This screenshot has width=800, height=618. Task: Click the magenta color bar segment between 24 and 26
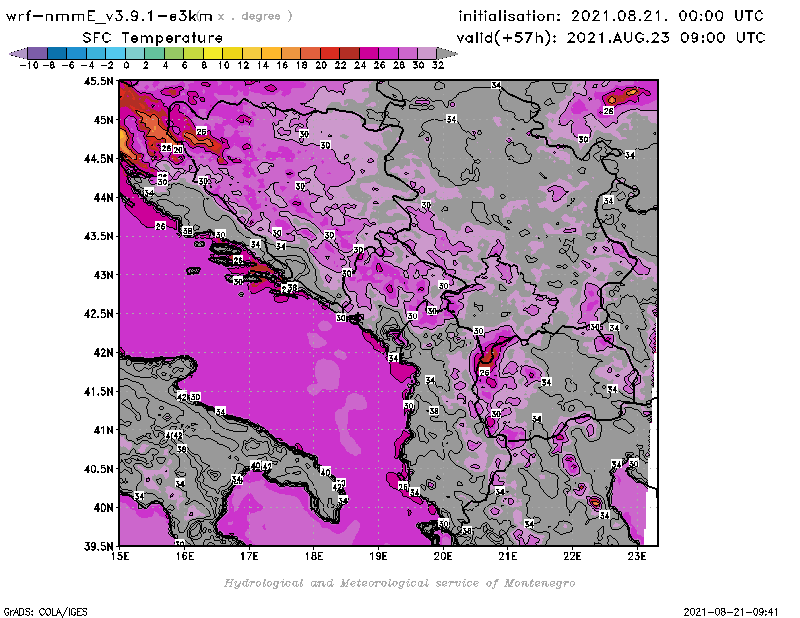(x=369, y=53)
